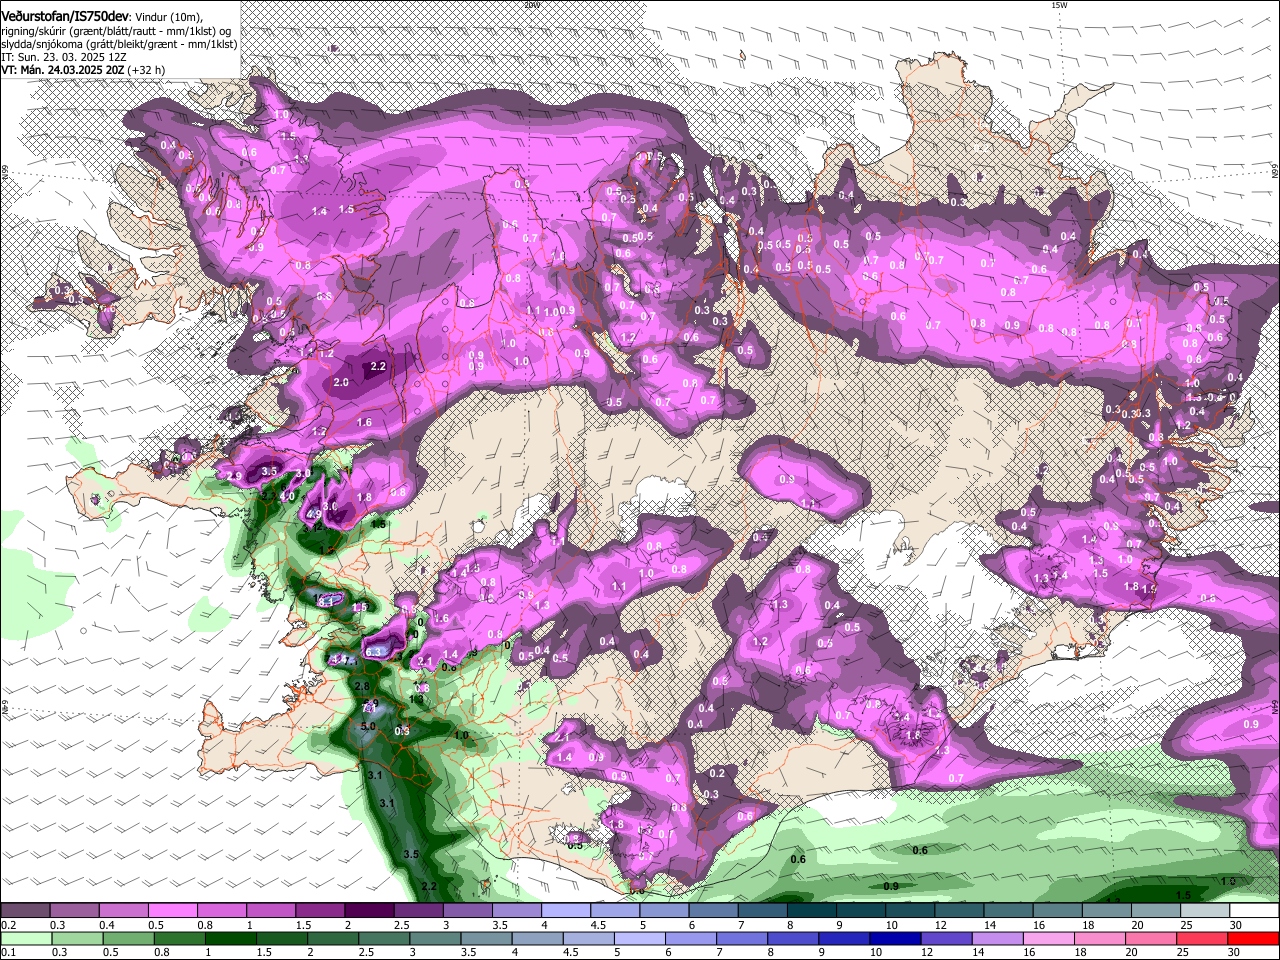The height and width of the screenshot is (960, 1280).
Task: Select the 'IT: Sun. 23. 03. 2025 12Z' line
Action: pos(66,58)
